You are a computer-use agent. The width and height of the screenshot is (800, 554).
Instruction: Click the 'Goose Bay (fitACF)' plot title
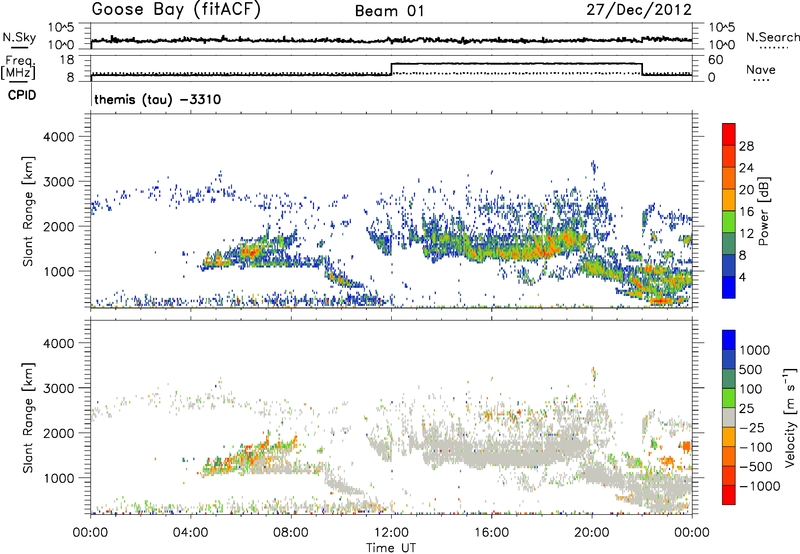click(x=176, y=10)
